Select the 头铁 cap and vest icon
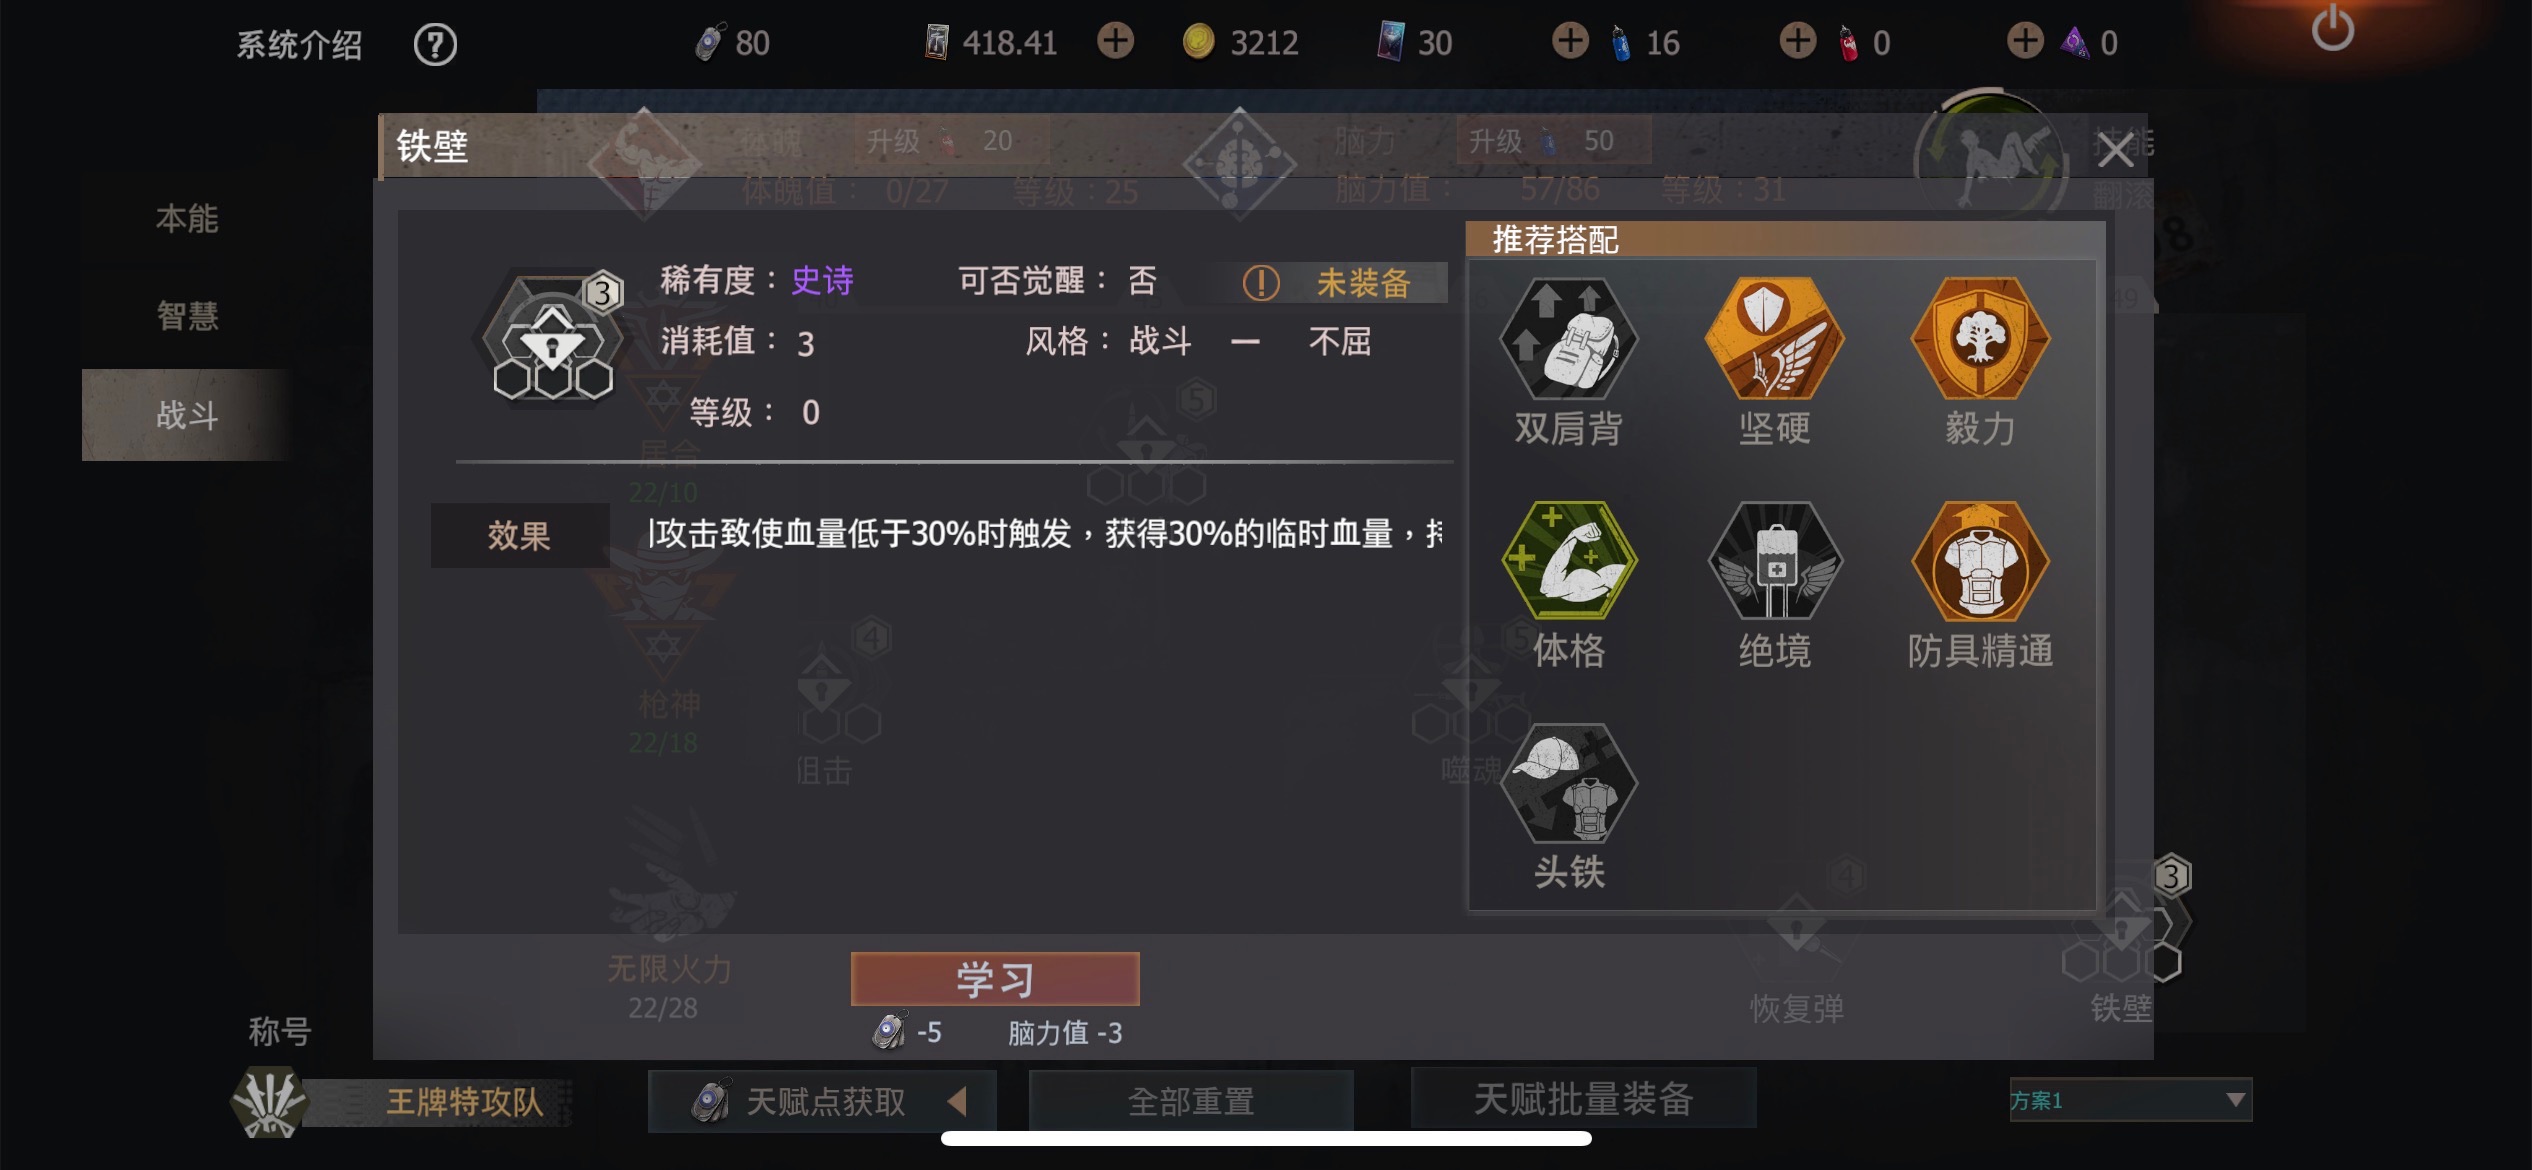Viewport: 2532px width, 1170px height. pos(1568,784)
